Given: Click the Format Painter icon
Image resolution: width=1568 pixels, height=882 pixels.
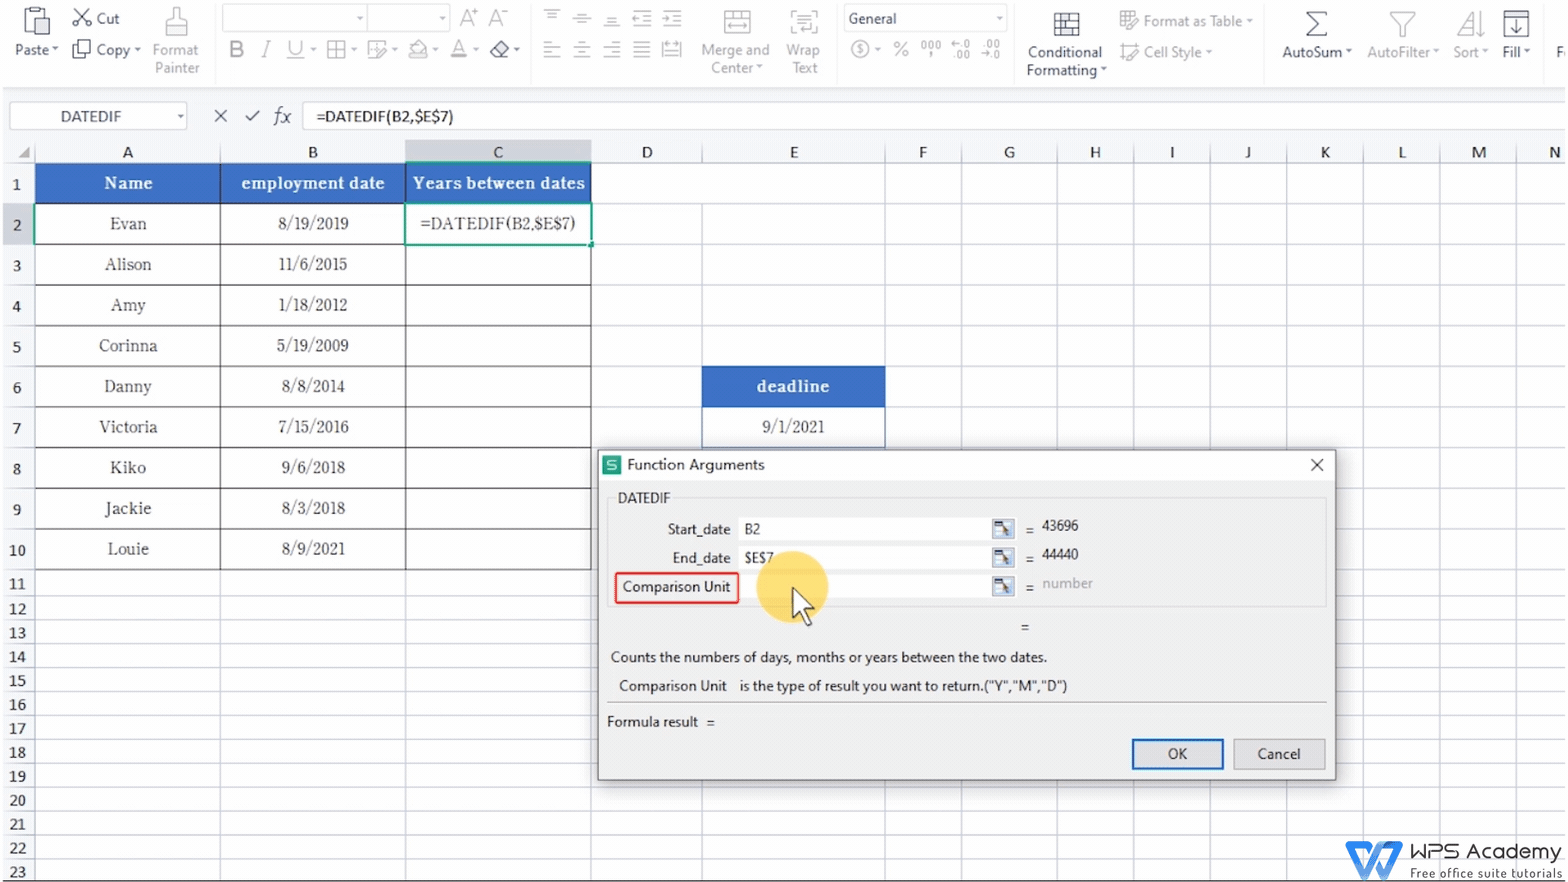Looking at the screenshot, I should click(x=176, y=24).
